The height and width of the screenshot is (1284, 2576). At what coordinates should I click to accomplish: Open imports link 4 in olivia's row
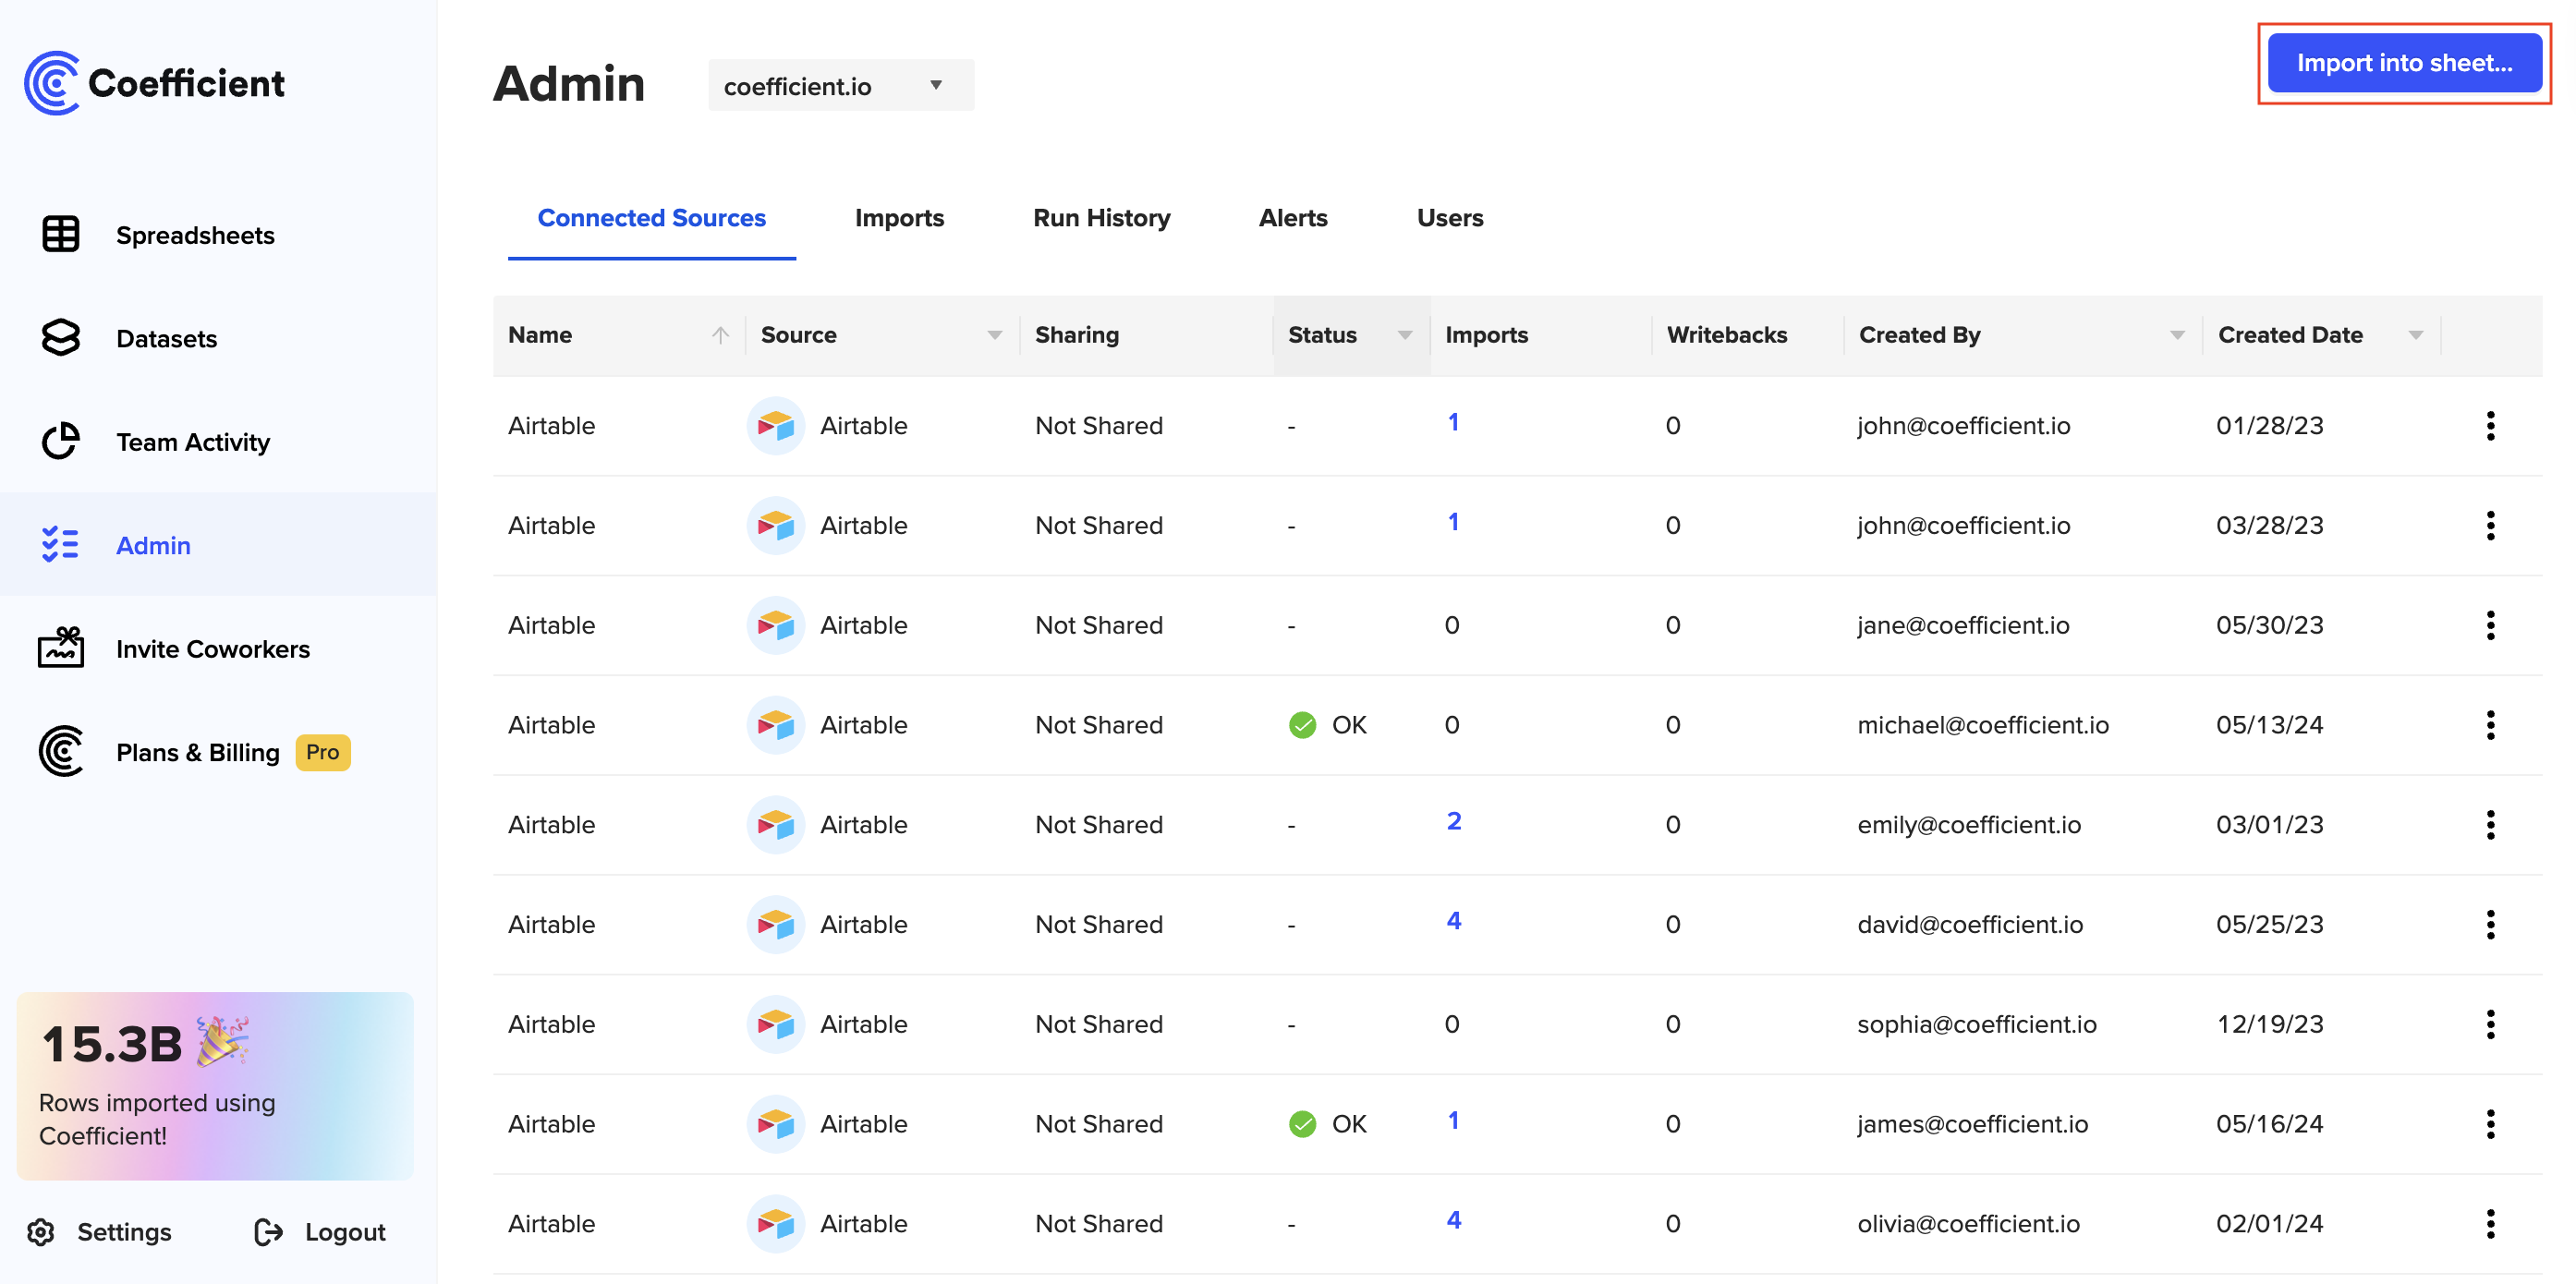point(1454,1220)
